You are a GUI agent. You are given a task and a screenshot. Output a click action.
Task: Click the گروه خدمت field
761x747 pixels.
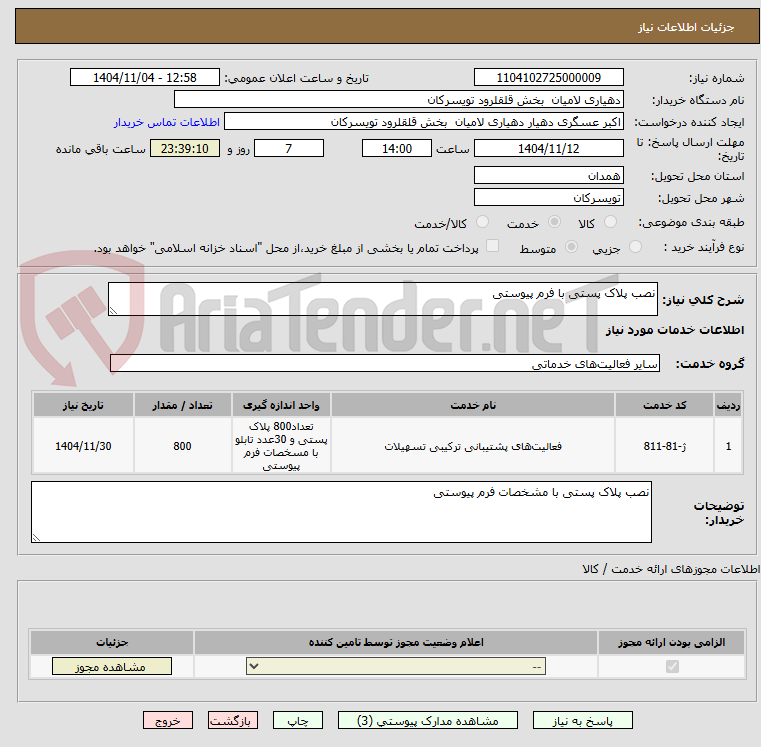point(385,364)
